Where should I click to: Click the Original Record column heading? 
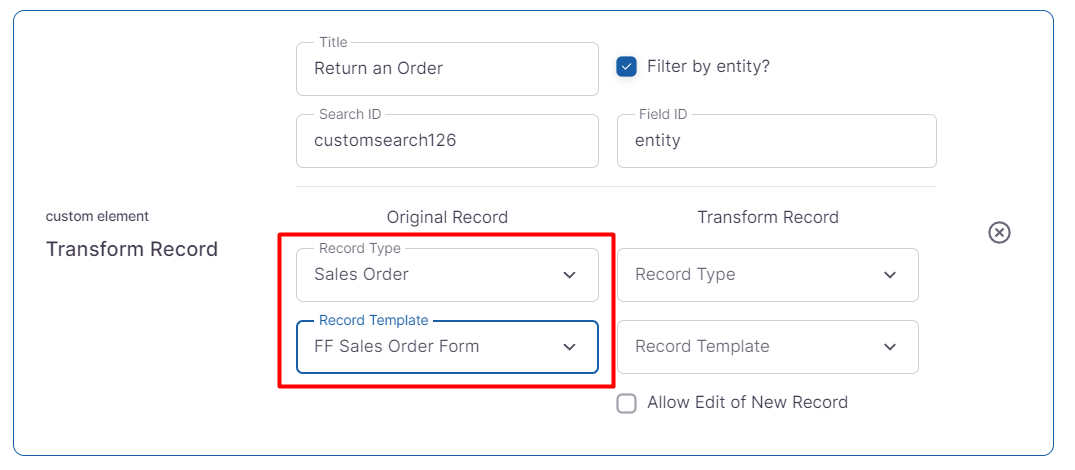pyautogui.click(x=447, y=217)
